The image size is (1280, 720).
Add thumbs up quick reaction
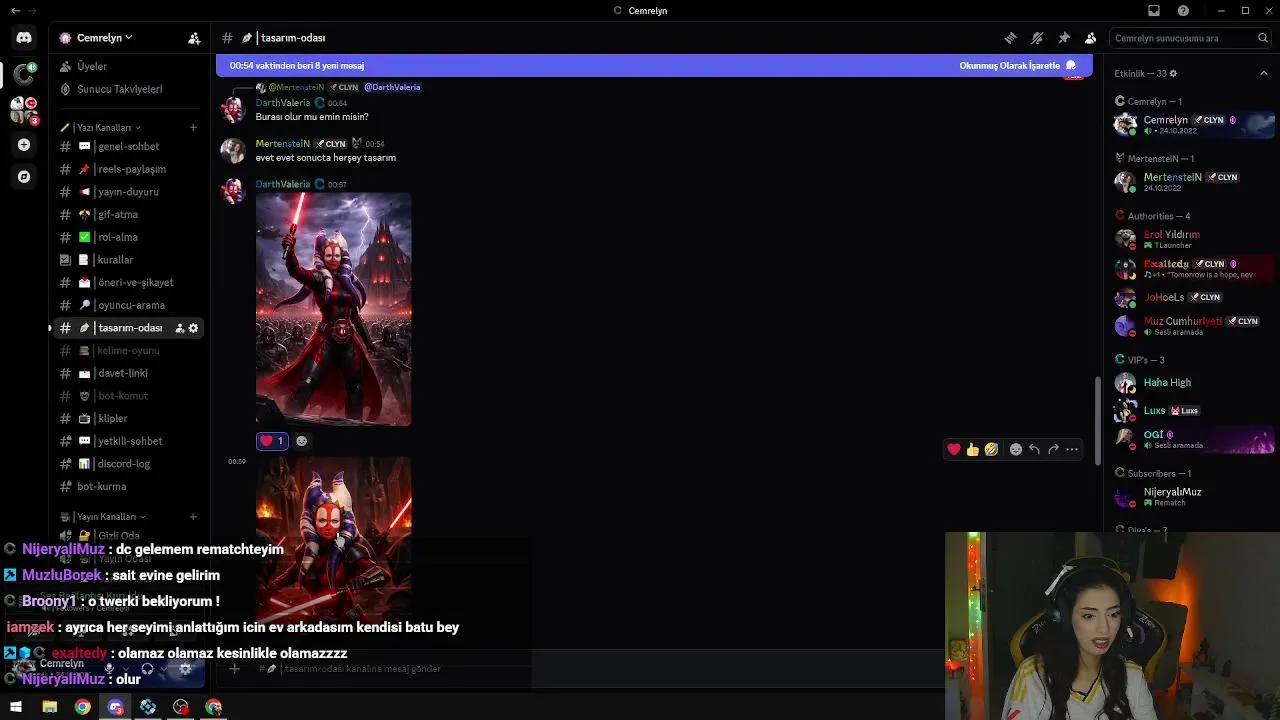972,449
